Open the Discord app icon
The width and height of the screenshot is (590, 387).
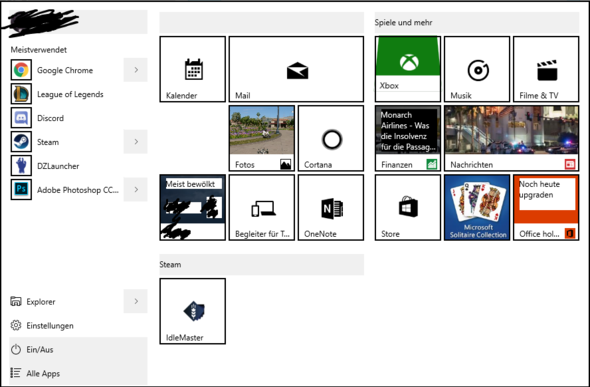click(x=21, y=118)
